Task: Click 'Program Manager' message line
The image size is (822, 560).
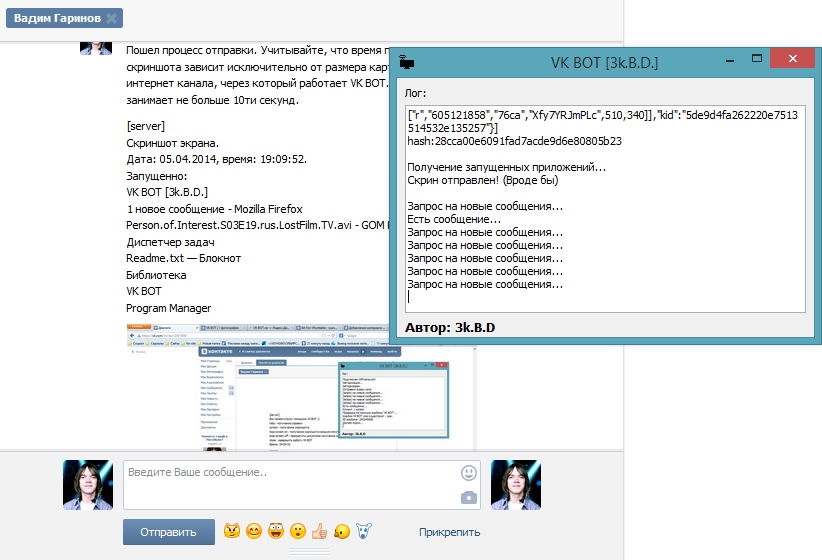Action: click(168, 308)
